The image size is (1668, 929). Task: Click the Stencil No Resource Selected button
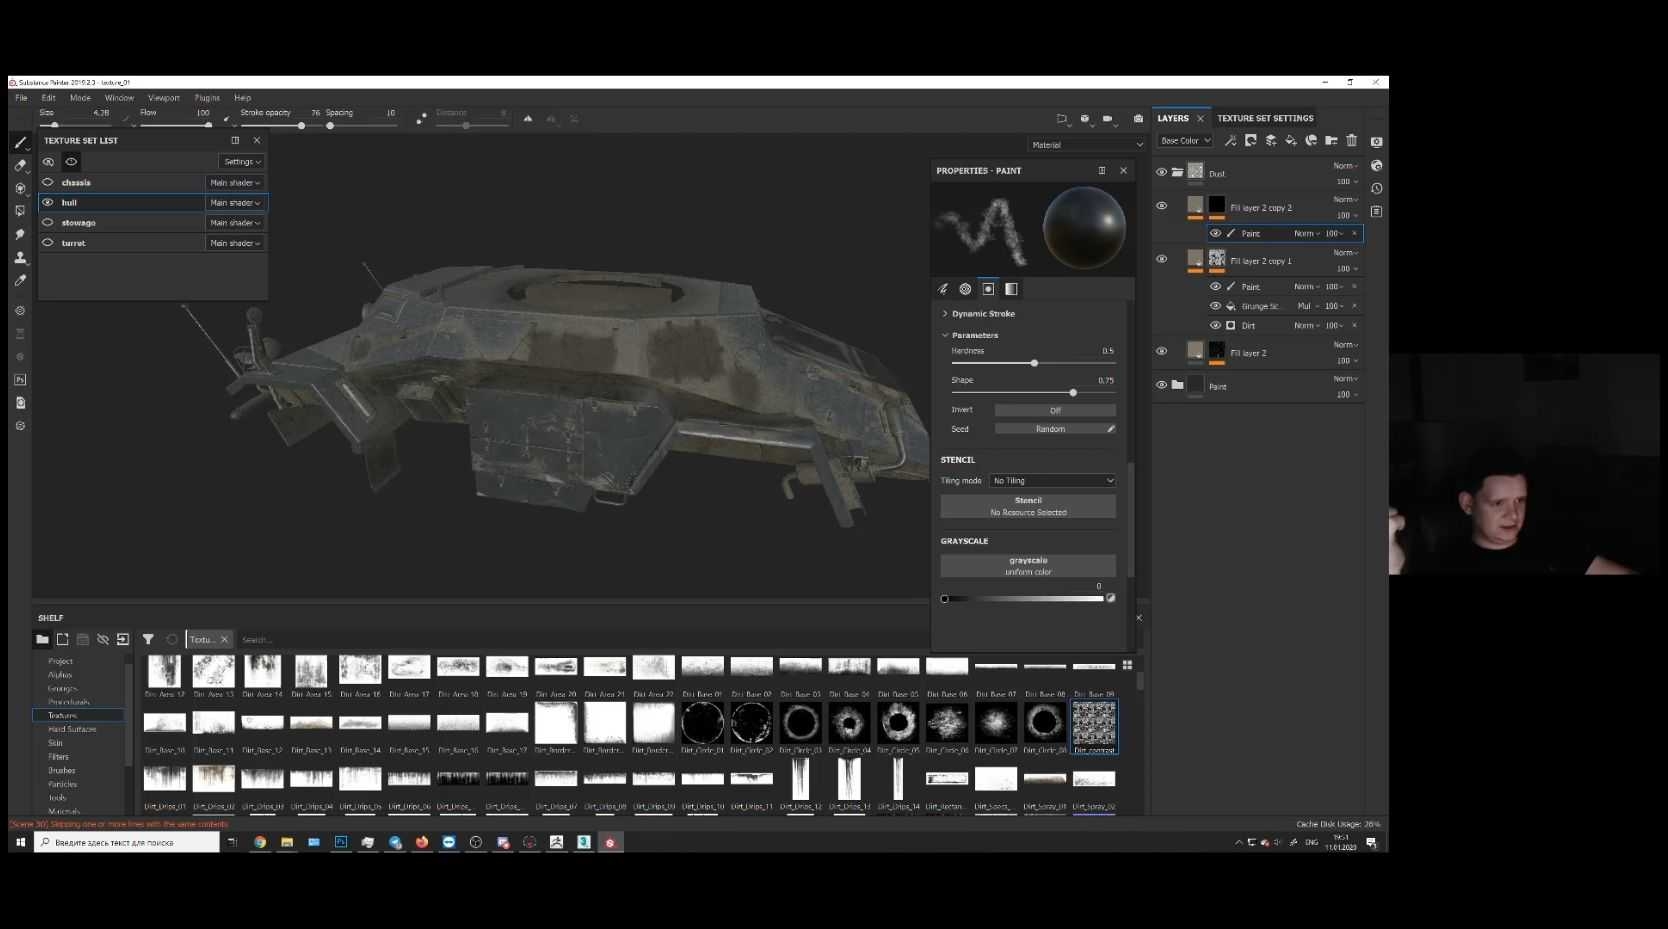[x=1028, y=506]
